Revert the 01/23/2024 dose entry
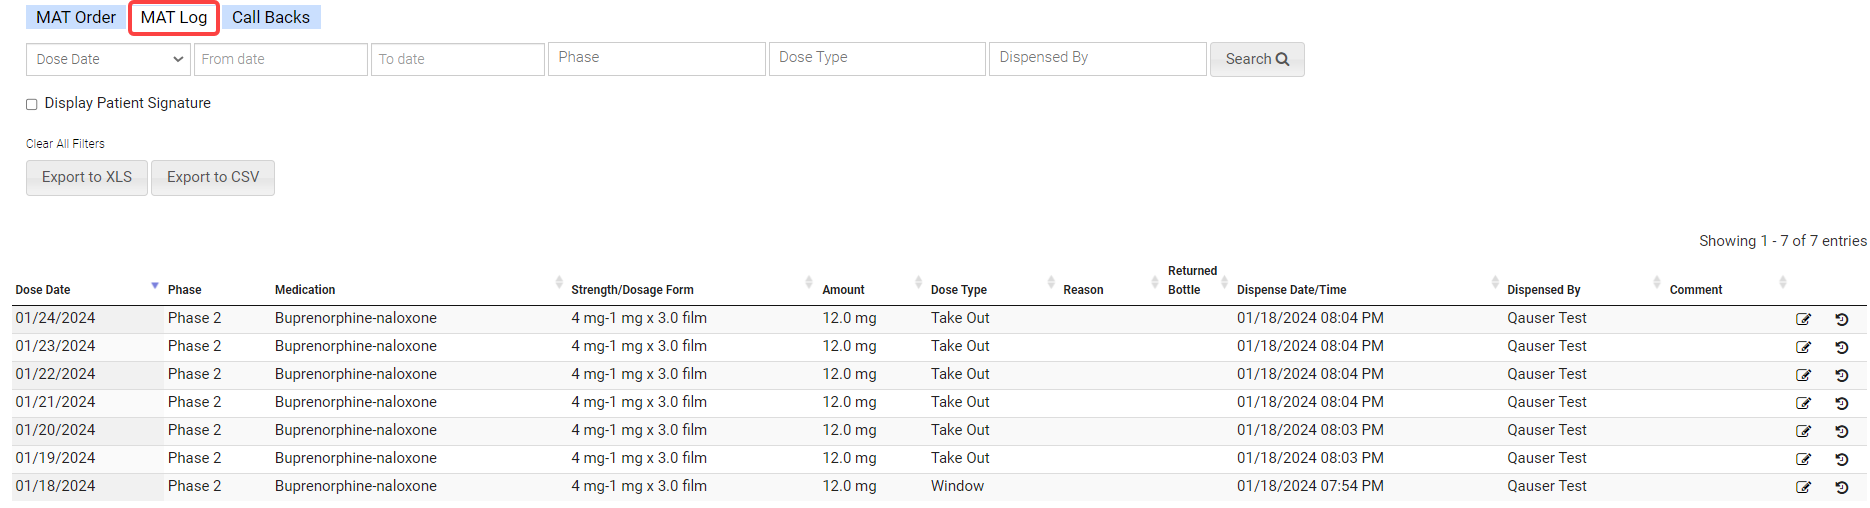Image resolution: width=1870 pixels, height=508 pixels. [1841, 348]
